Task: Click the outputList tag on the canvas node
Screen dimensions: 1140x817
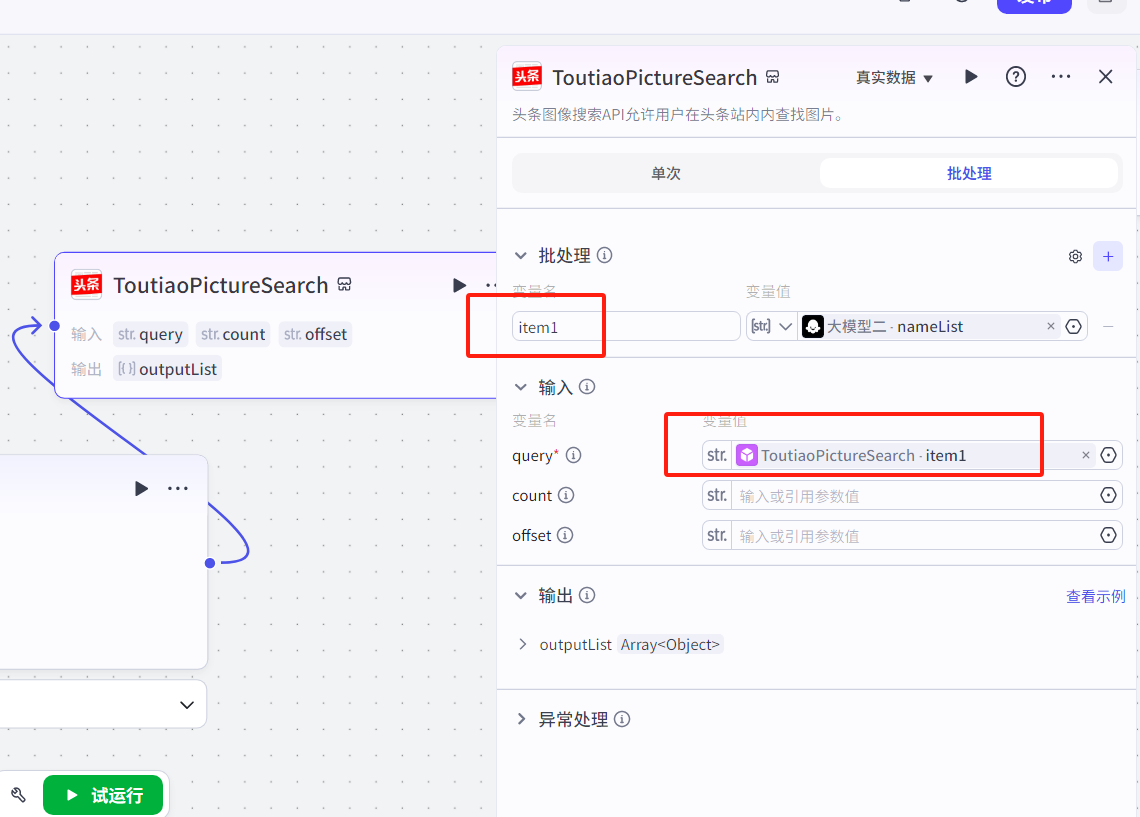Action: point(167,369)
